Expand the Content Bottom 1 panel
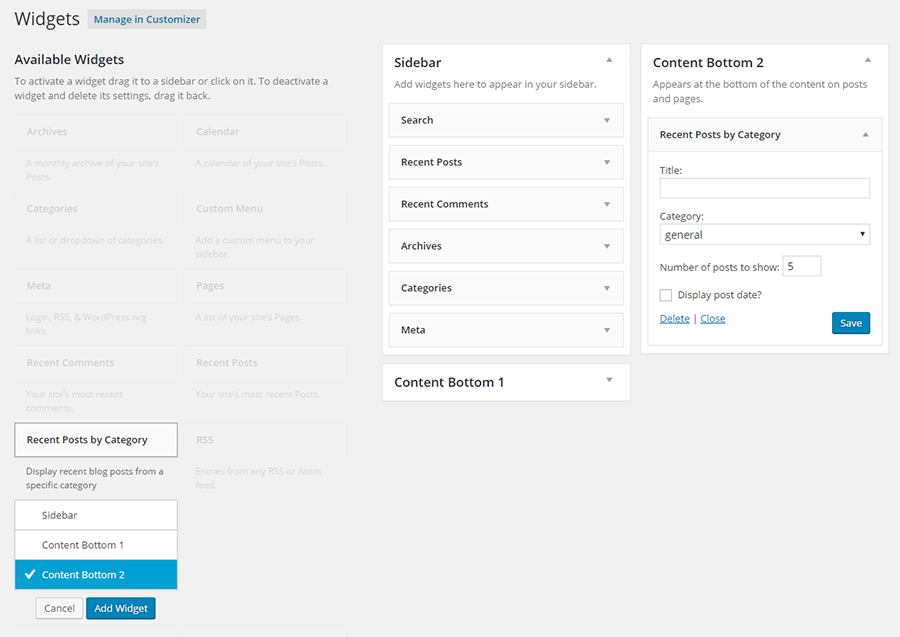This screenshot has width=900, height=637. pos(608,381)
